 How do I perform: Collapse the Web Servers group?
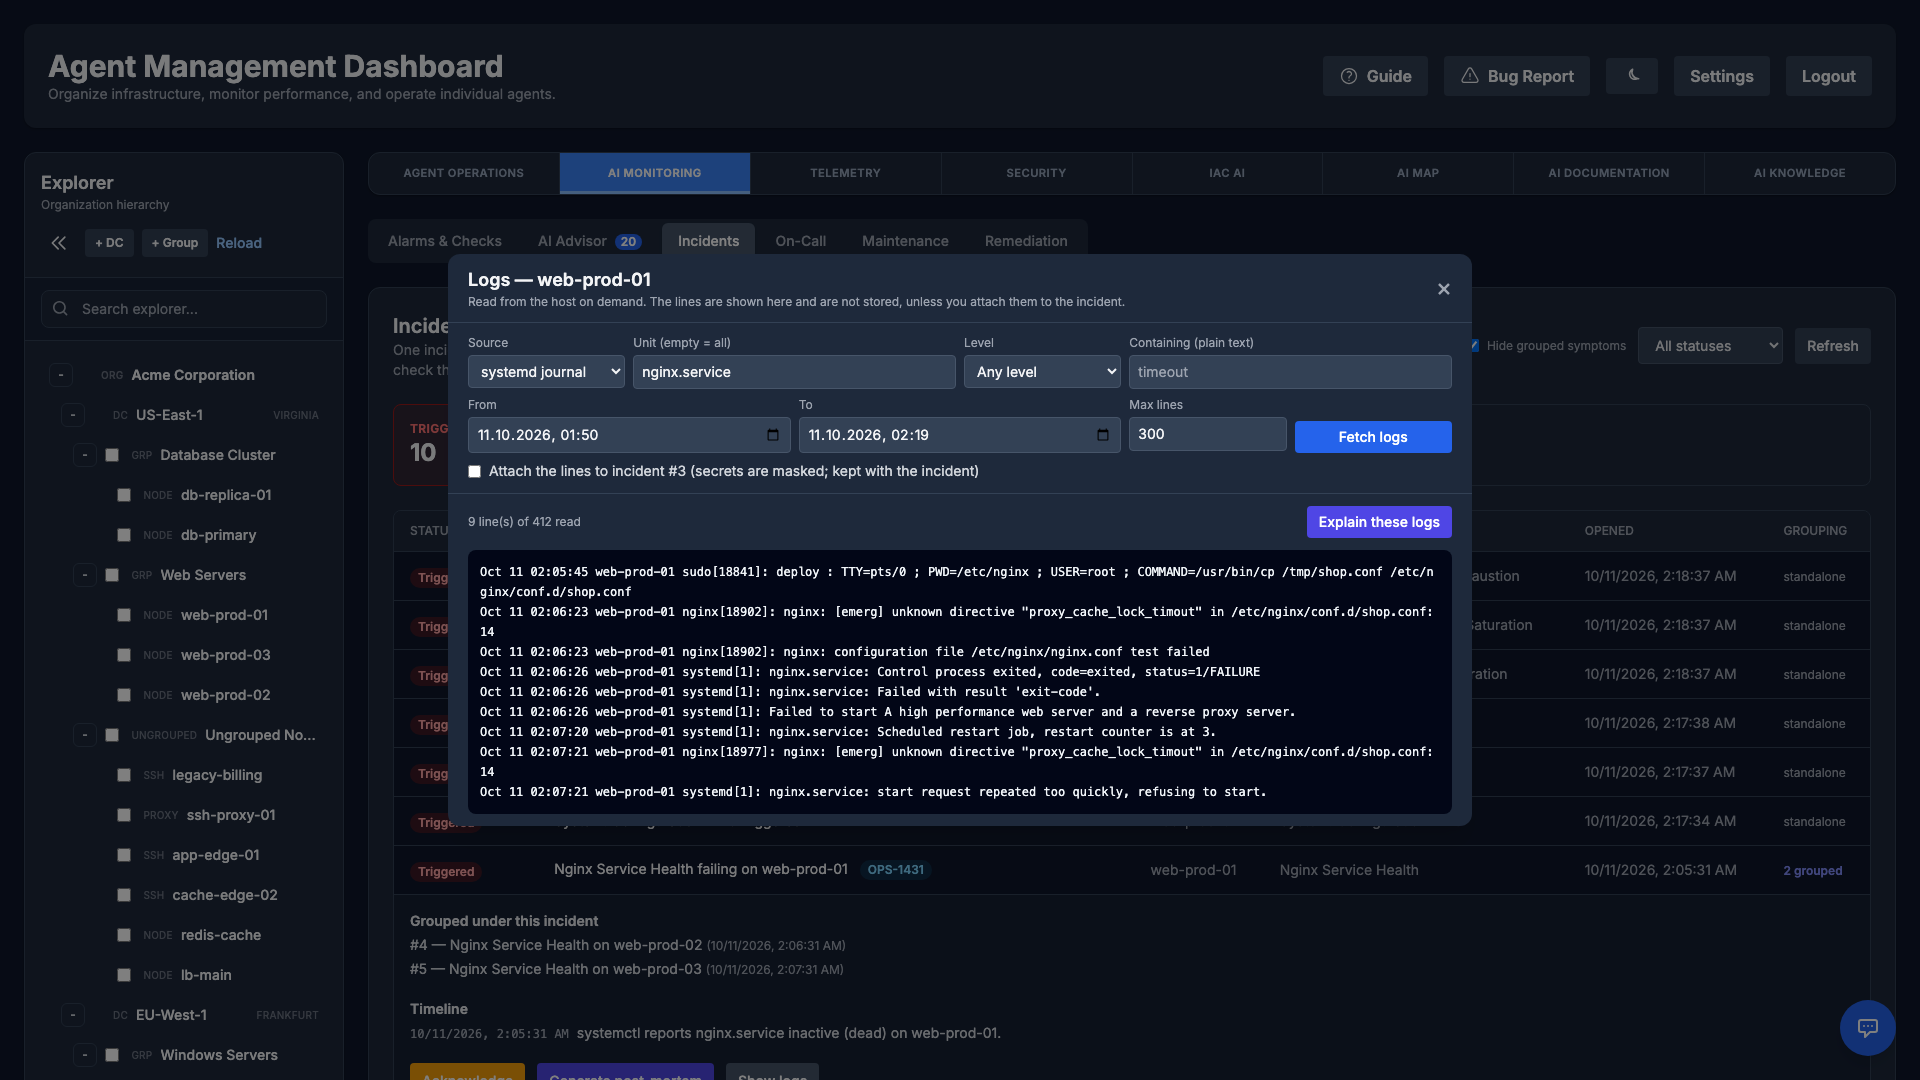pyautogui.click(x=85, y=575)
